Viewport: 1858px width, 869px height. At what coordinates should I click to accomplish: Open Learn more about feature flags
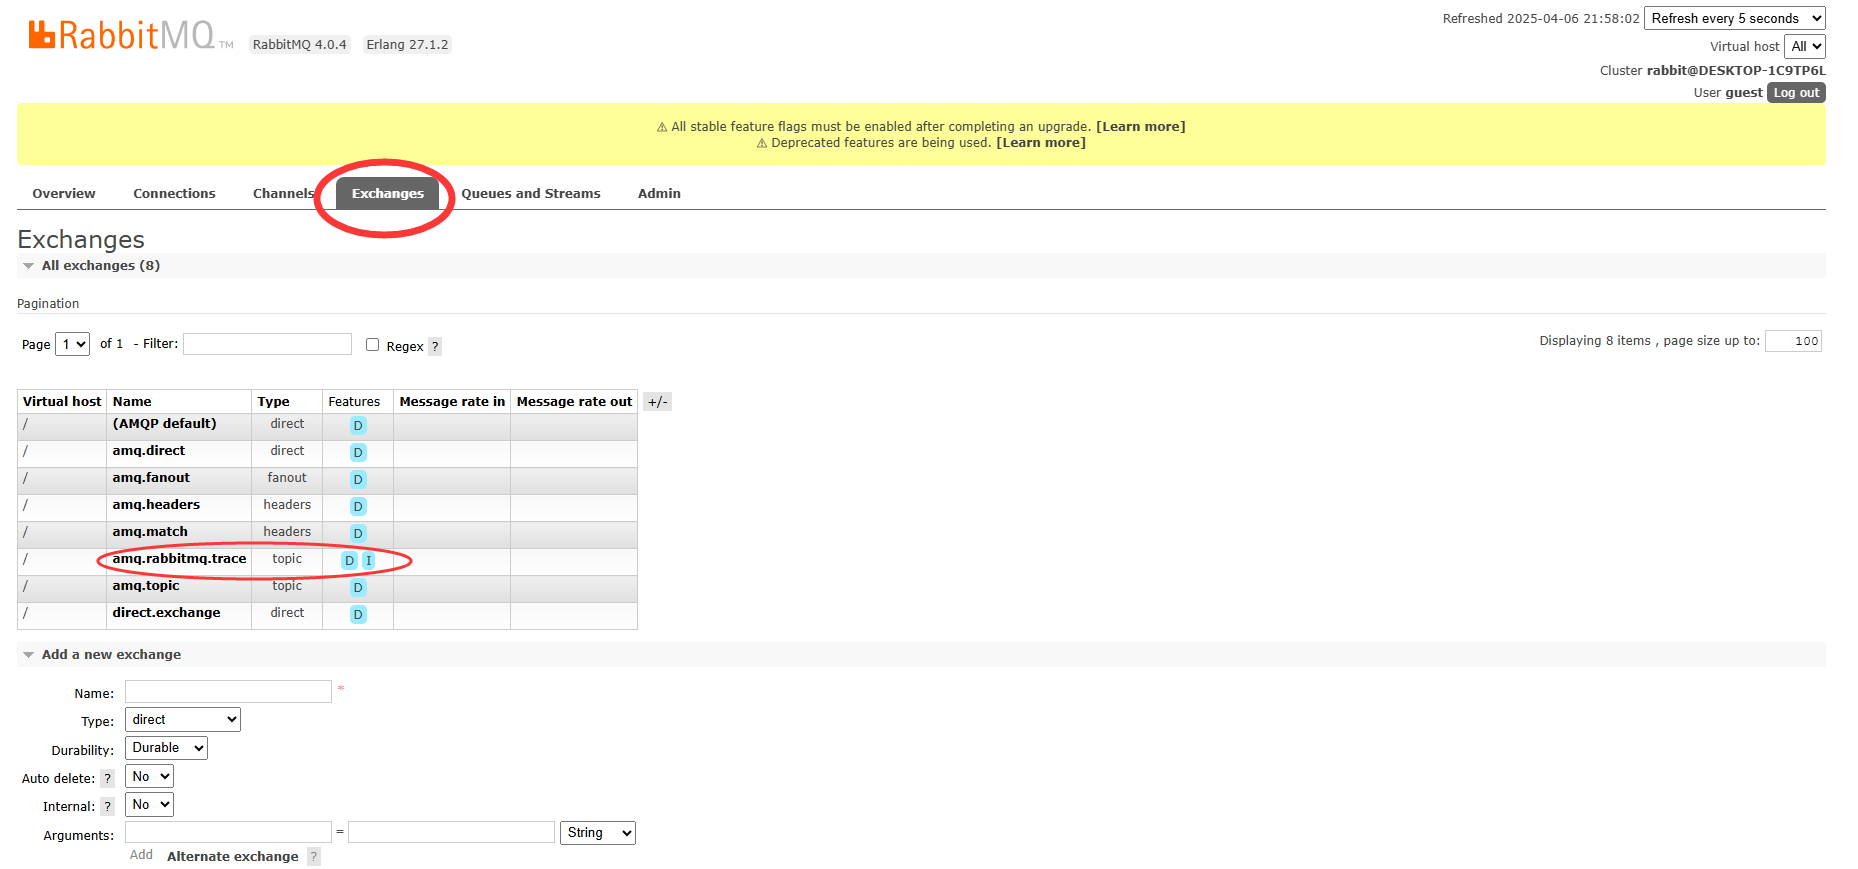pos(1141,126)
